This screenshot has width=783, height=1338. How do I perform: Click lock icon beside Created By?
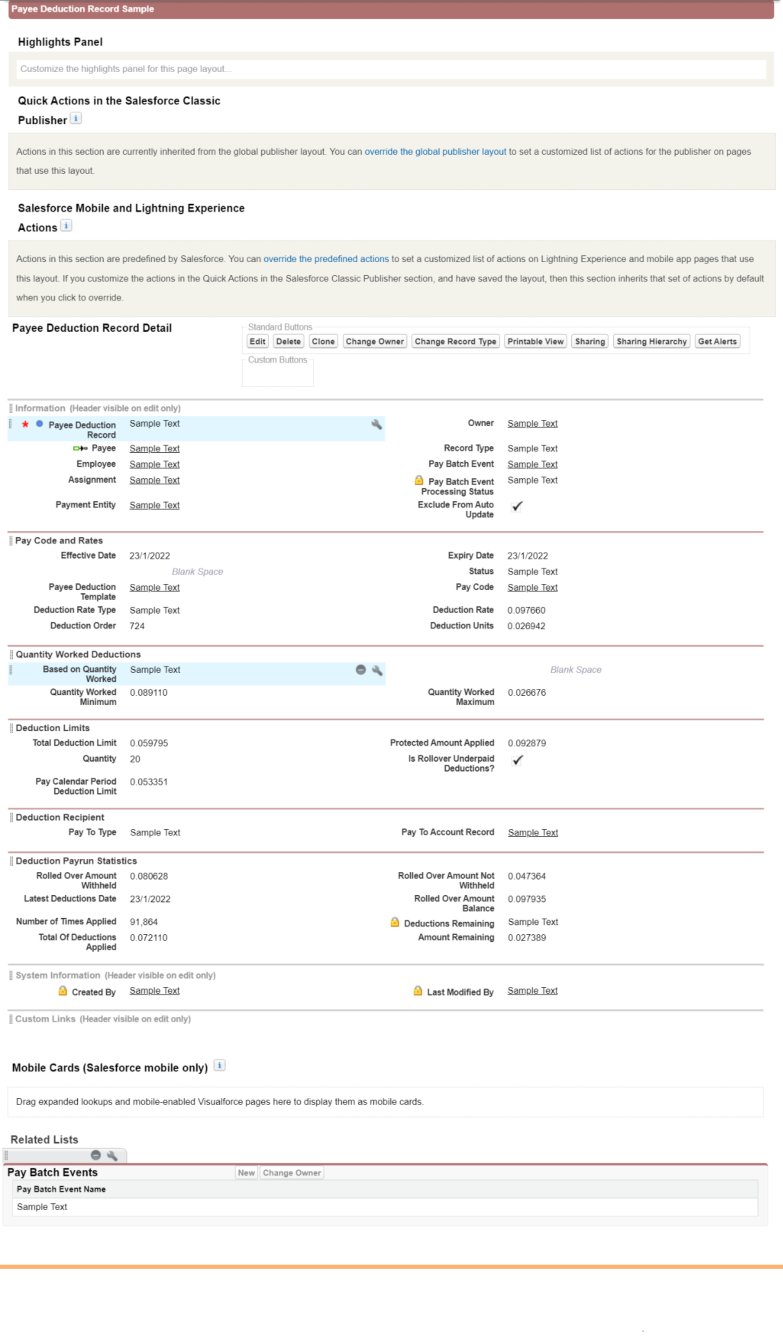[63, 991]
